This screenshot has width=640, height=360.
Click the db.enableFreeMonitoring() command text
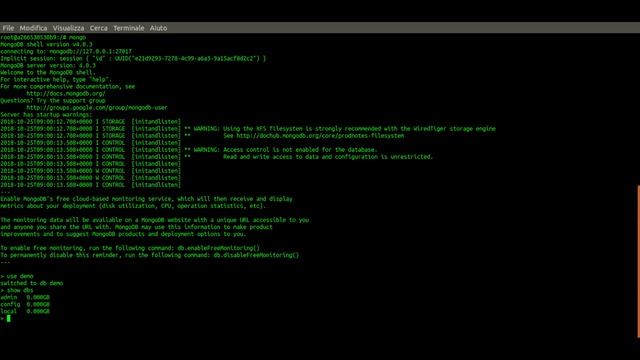point(218,248)
